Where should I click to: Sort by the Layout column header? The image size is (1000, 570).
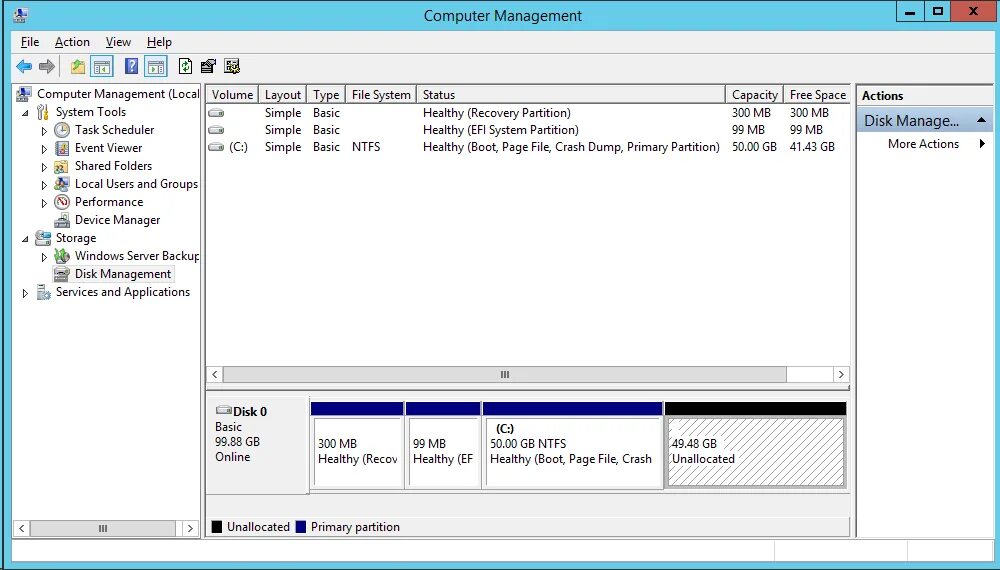(283, 94)
